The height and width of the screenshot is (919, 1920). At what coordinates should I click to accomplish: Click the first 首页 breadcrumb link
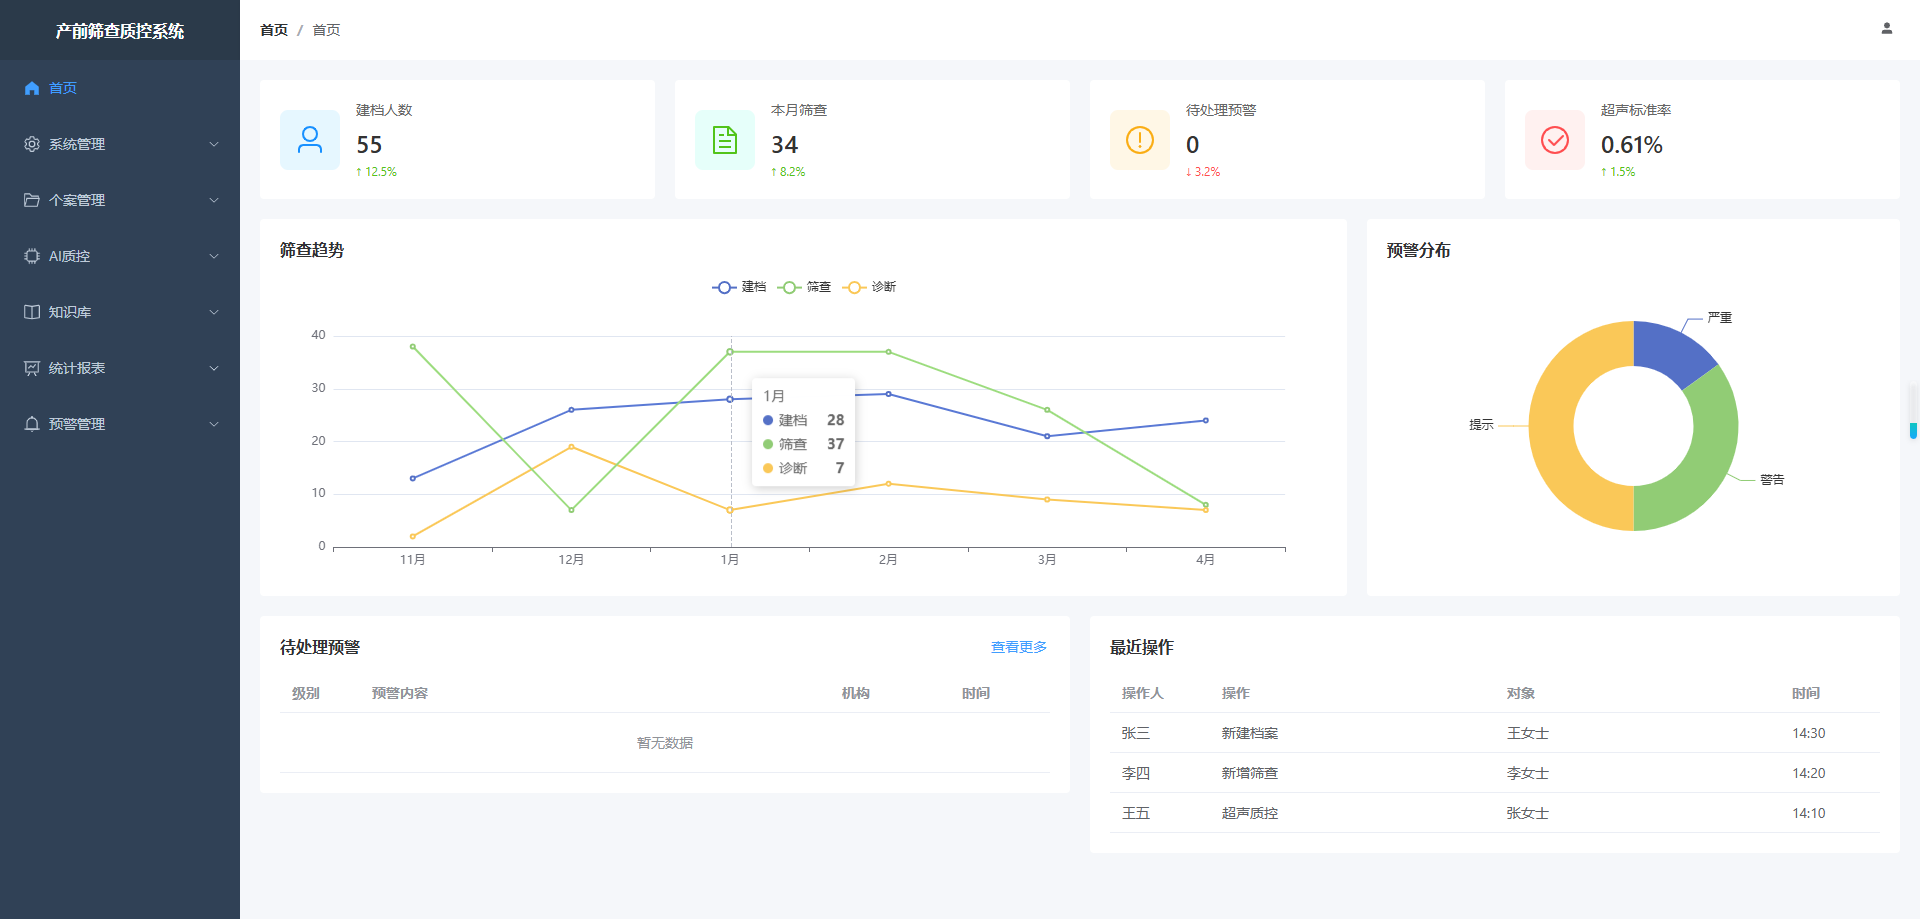click(x=274, y=30)
